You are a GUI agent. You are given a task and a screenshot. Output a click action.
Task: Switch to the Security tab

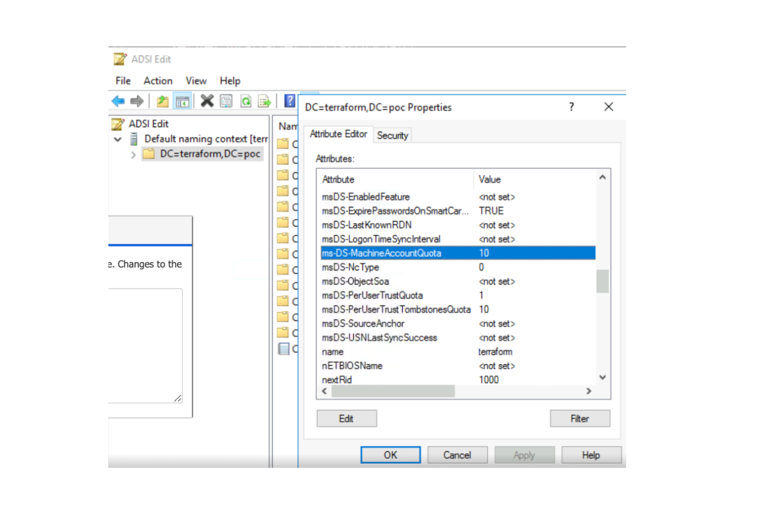click(392, 136)
